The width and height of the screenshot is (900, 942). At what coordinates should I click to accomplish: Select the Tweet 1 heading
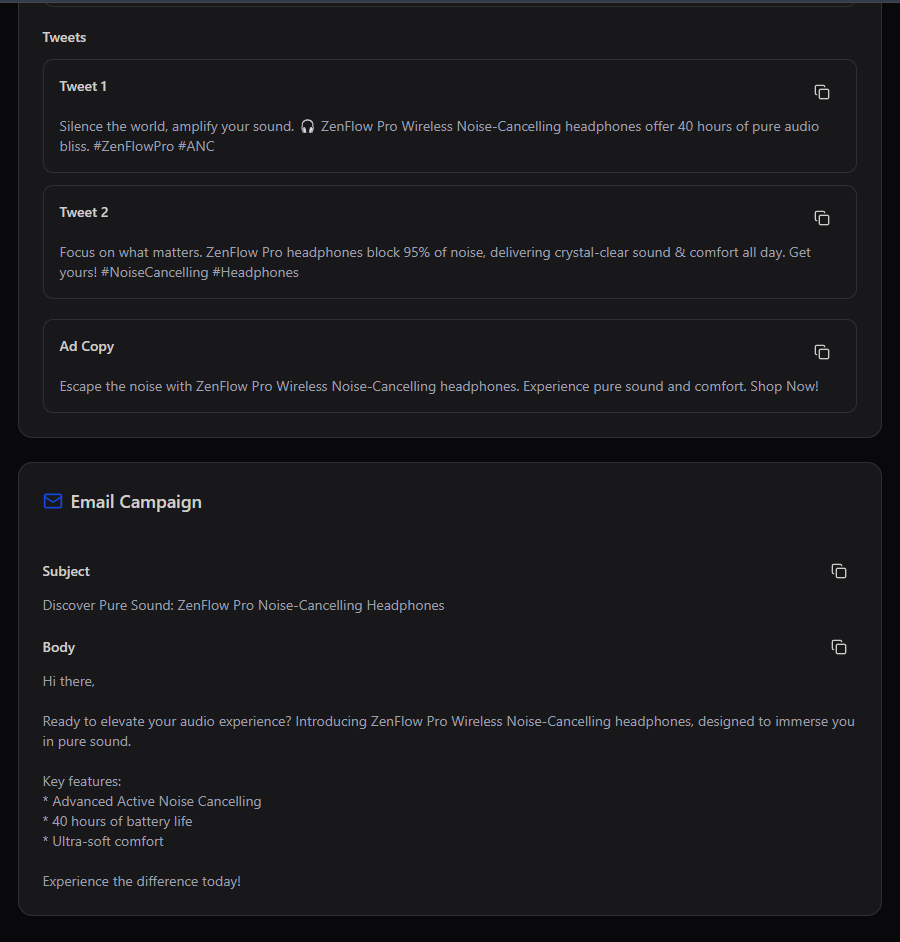tap(83, 87)
